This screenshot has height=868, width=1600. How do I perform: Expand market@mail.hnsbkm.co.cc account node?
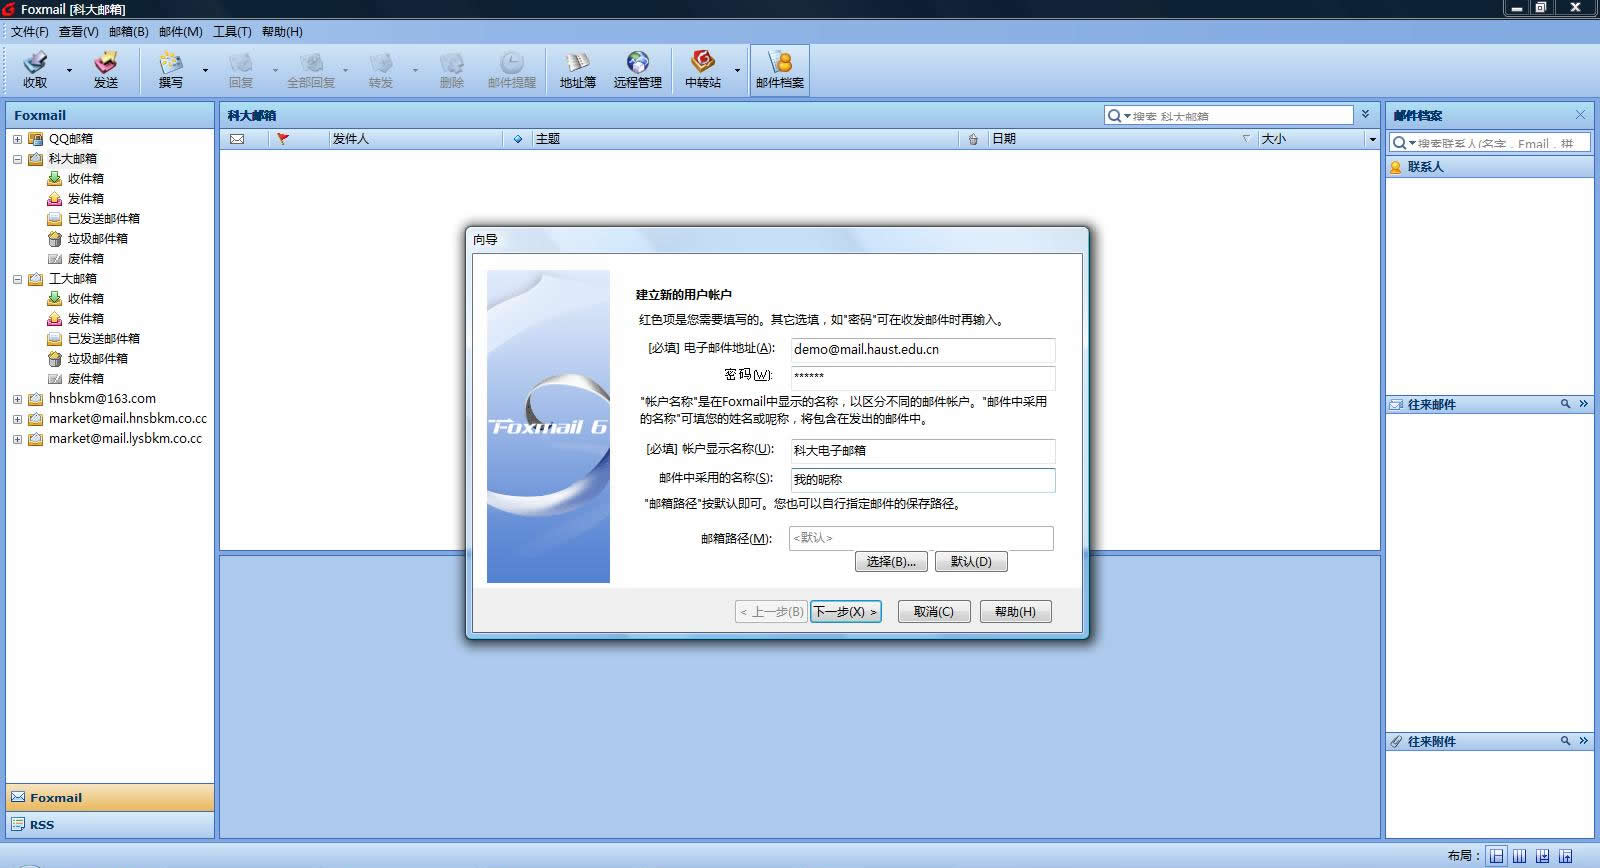(x=17, y=419)
